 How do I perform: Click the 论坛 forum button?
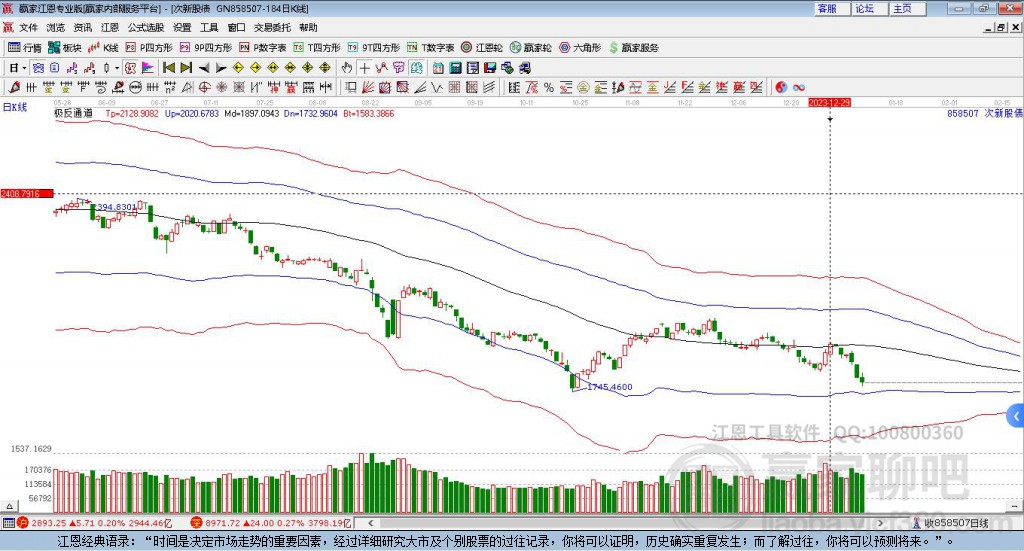pyautogui.click(x=865, y=9)
